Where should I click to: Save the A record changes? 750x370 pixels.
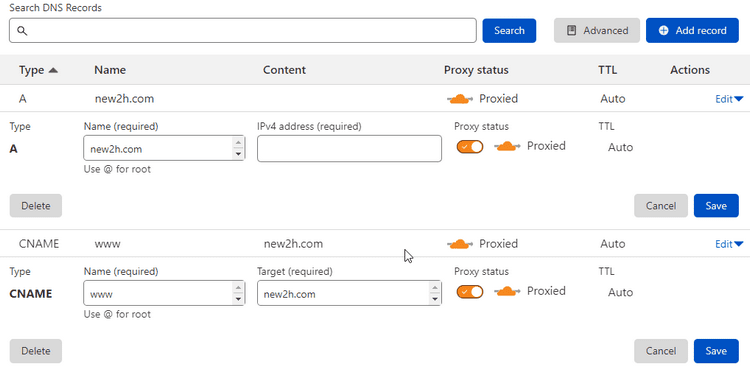click(x=716, y=206)
